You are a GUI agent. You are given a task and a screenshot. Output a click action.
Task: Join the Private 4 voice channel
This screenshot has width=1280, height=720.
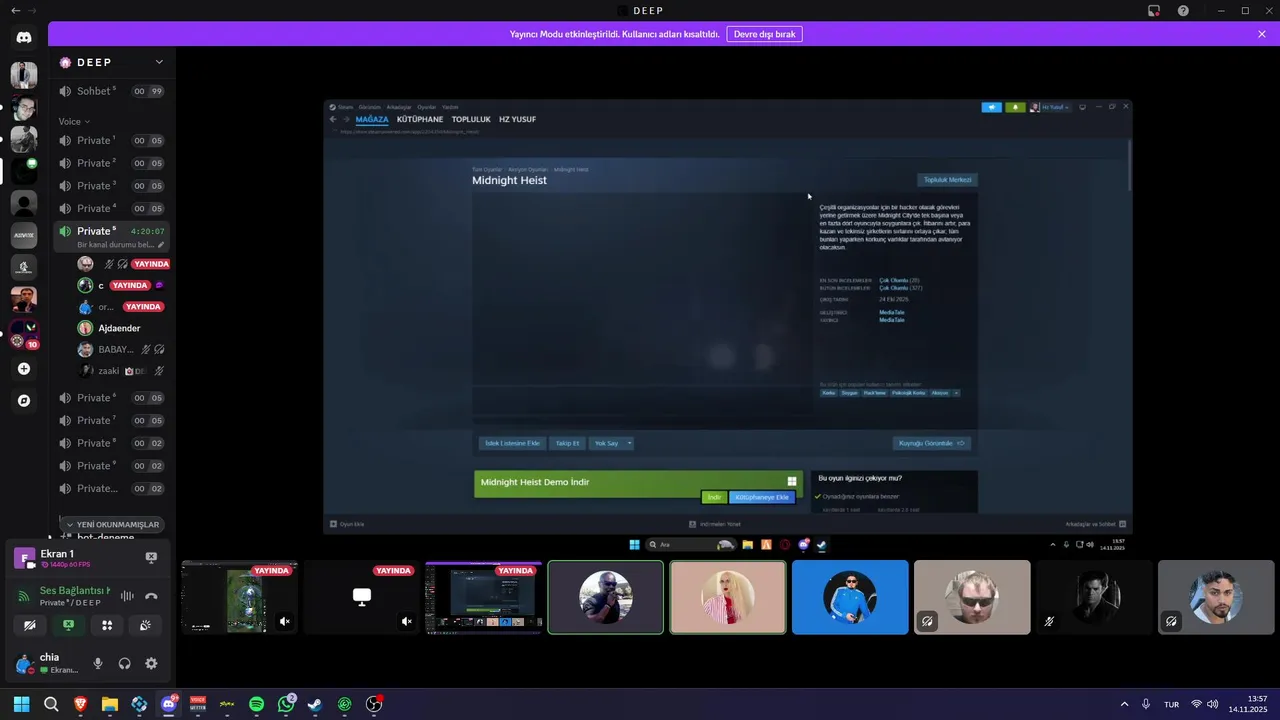click(x=110, y=208)
